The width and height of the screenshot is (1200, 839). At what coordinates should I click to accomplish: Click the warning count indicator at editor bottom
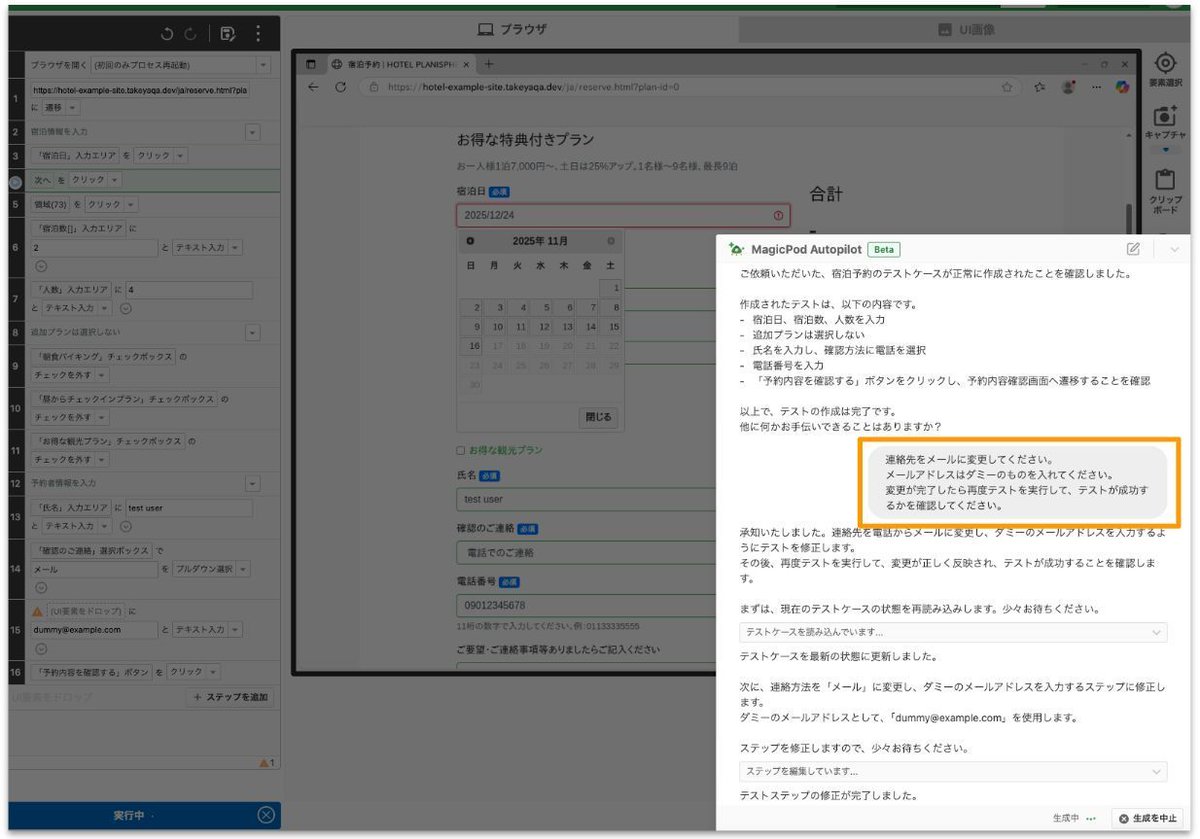pos(267,762)
